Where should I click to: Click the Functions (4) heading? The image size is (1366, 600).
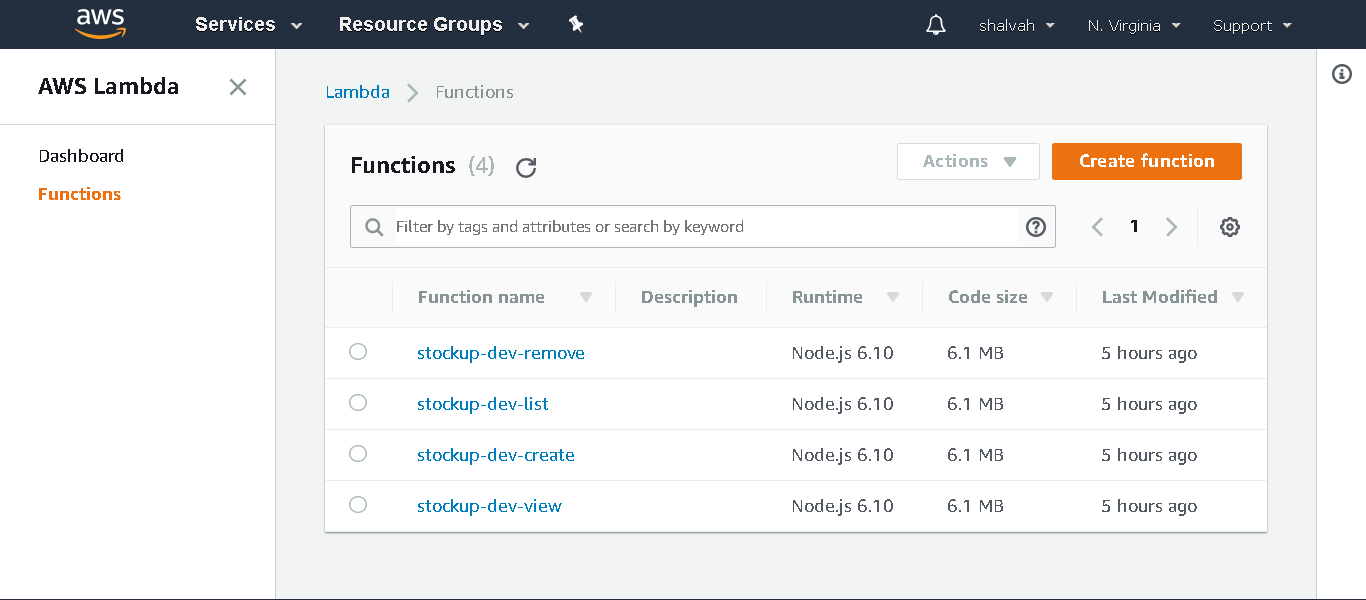pyautogui.click(x=422, y=166)
